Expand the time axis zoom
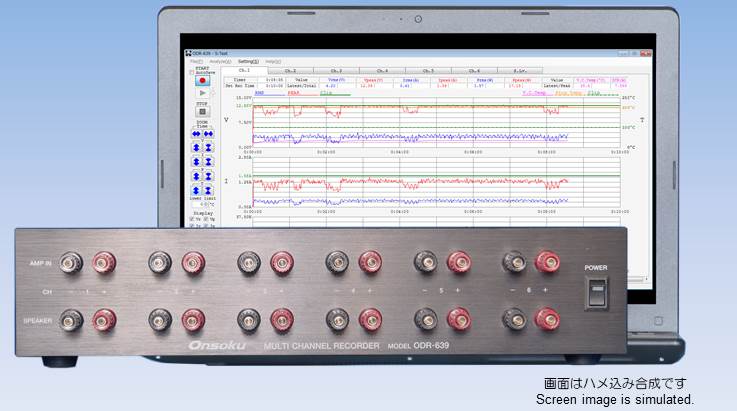 coord(196,134)
